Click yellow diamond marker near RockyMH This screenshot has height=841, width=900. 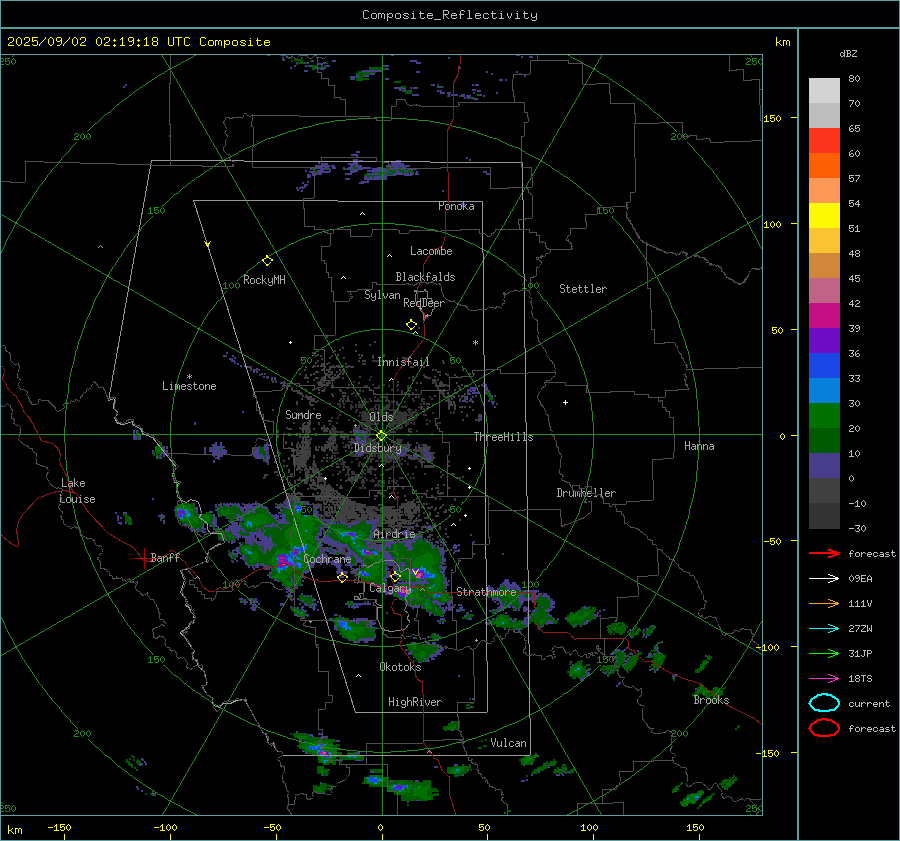click(267, 261)
